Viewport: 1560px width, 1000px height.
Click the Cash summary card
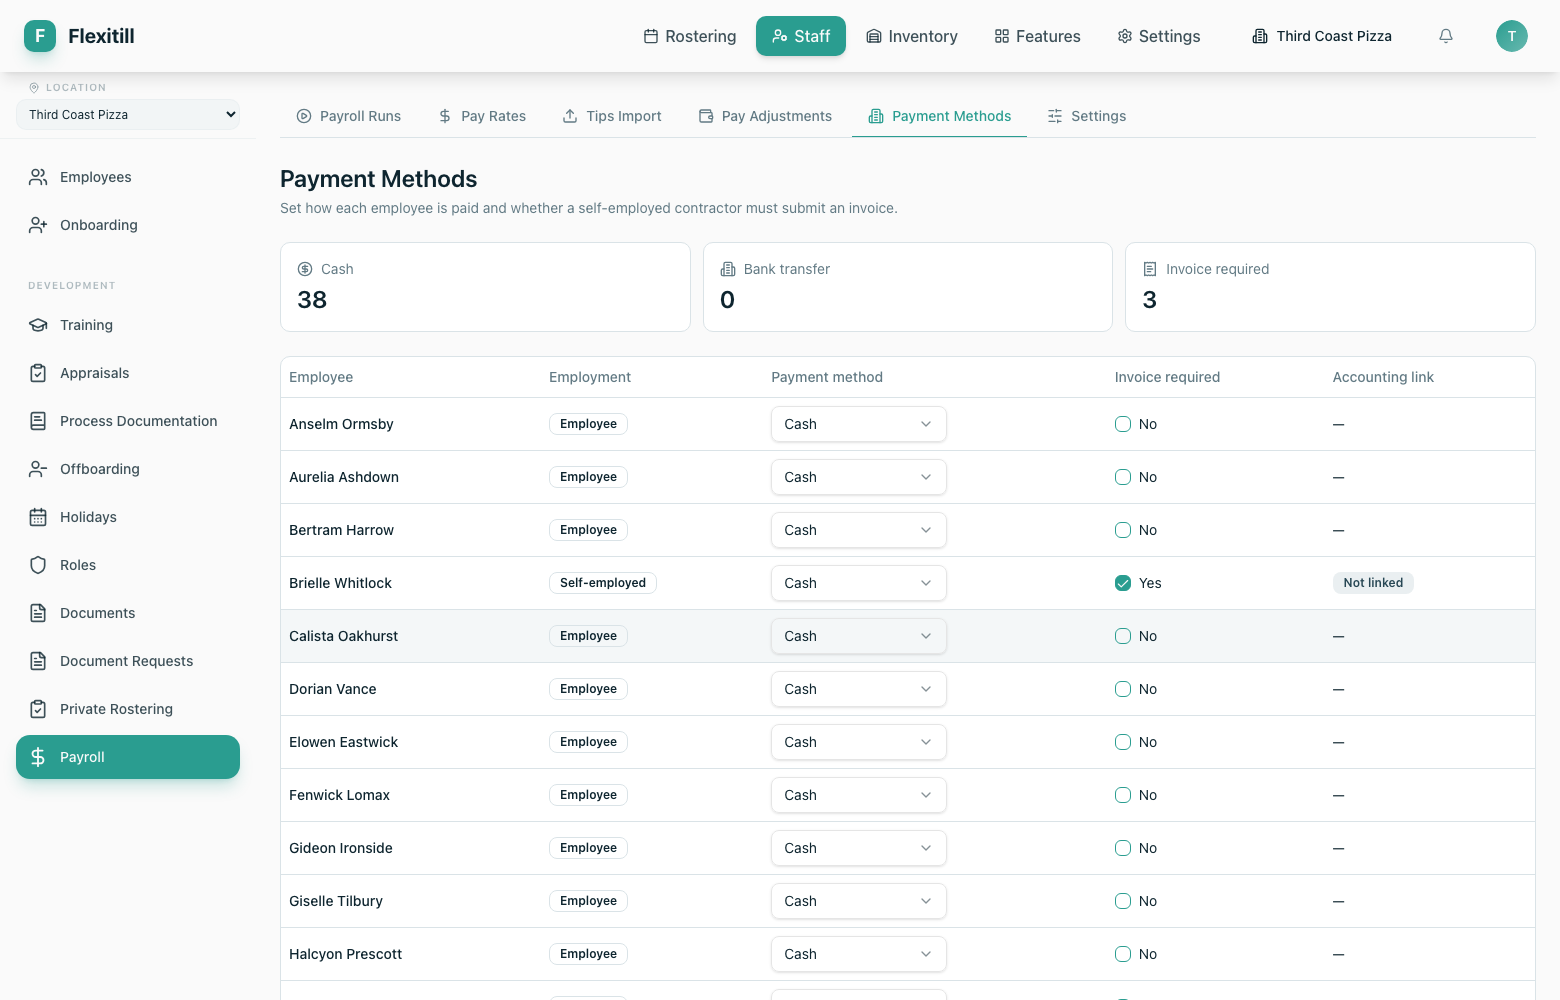coord(485,287)
